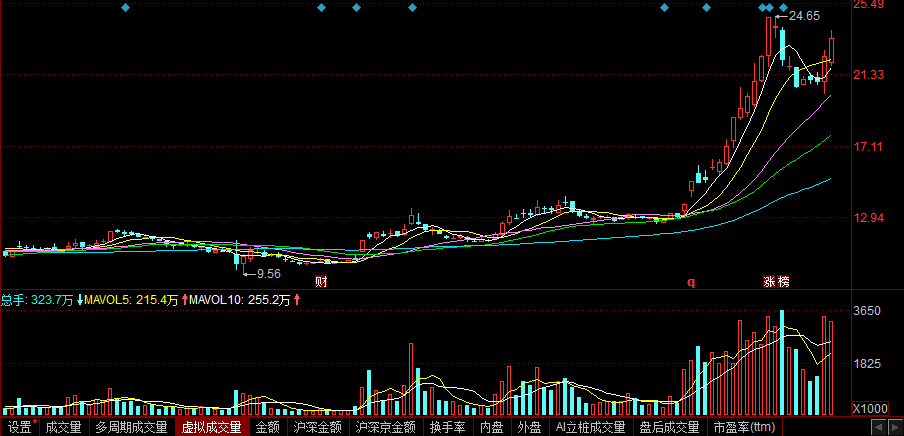Click the X1000 volume unit label
The image size is (904, 436).
(870, 409)
